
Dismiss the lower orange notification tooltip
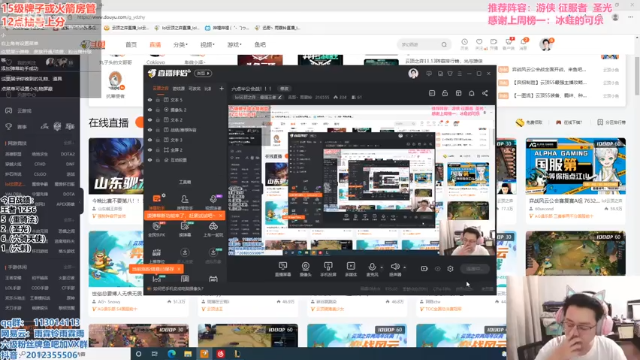tap(179, 269)
